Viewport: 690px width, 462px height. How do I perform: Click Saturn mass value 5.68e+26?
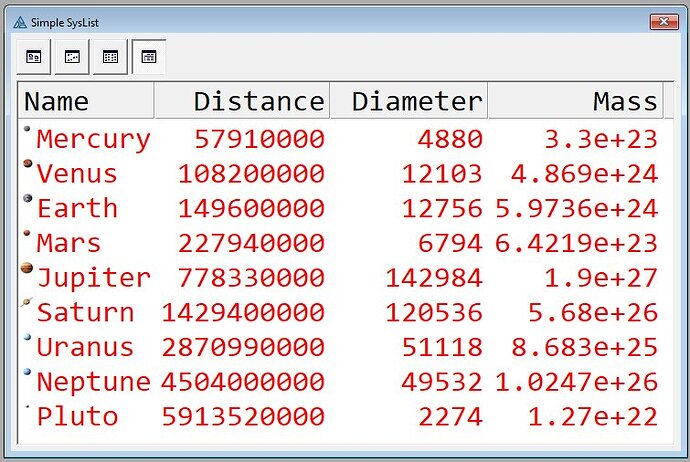click(x=593, y=312)
